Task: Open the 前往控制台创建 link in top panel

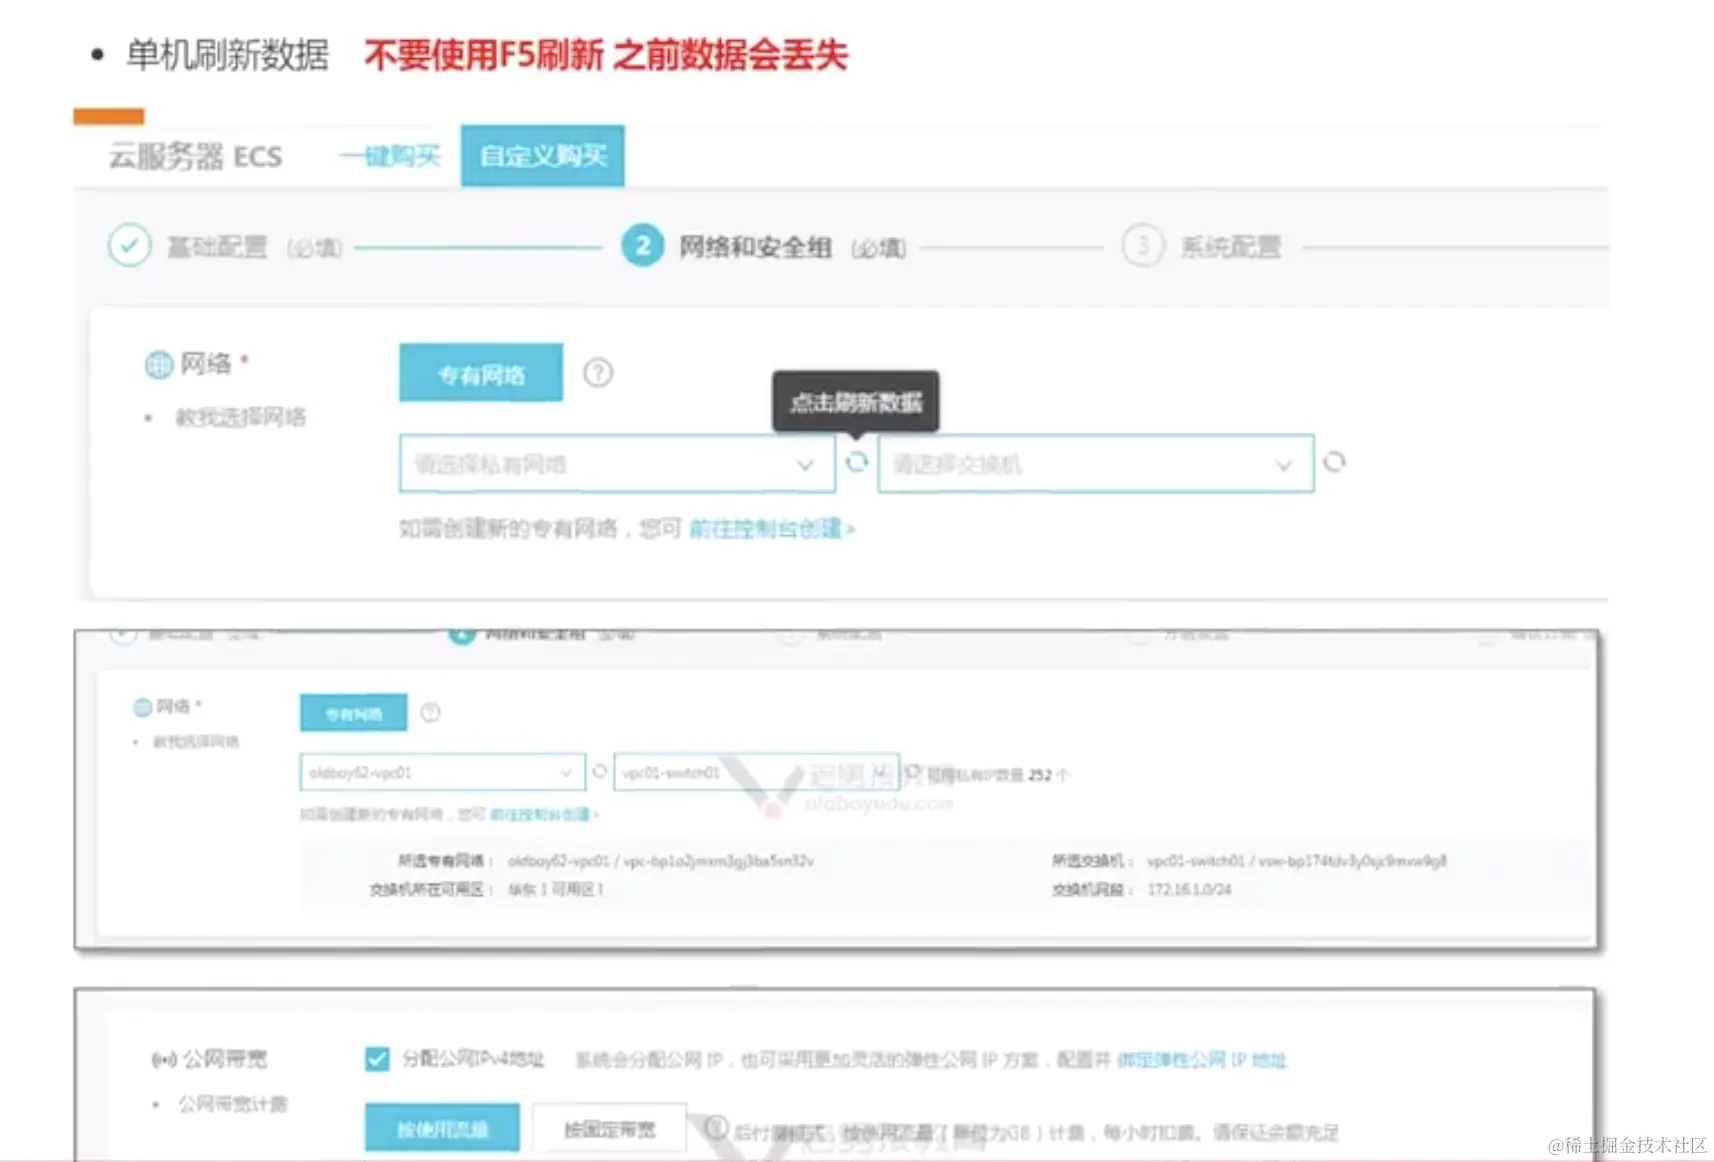Action: pyautogui.click(x=771, y=528)
